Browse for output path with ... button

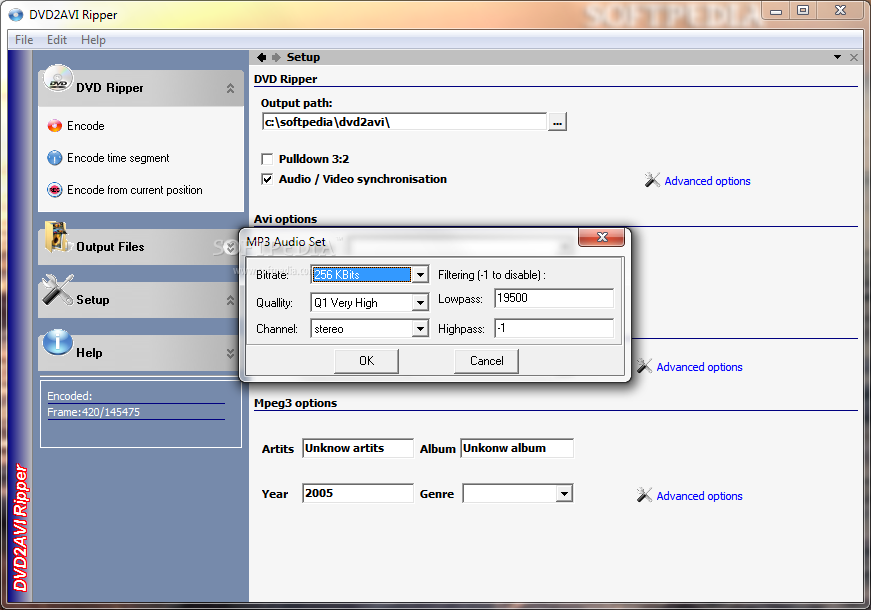557,122
